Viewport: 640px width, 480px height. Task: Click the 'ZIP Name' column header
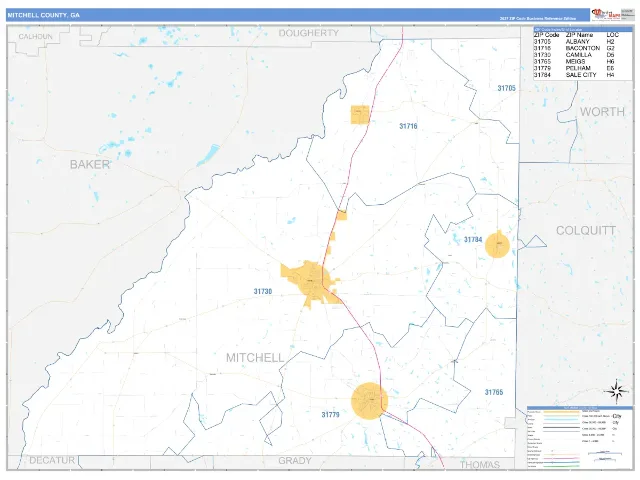pos(579,35)
